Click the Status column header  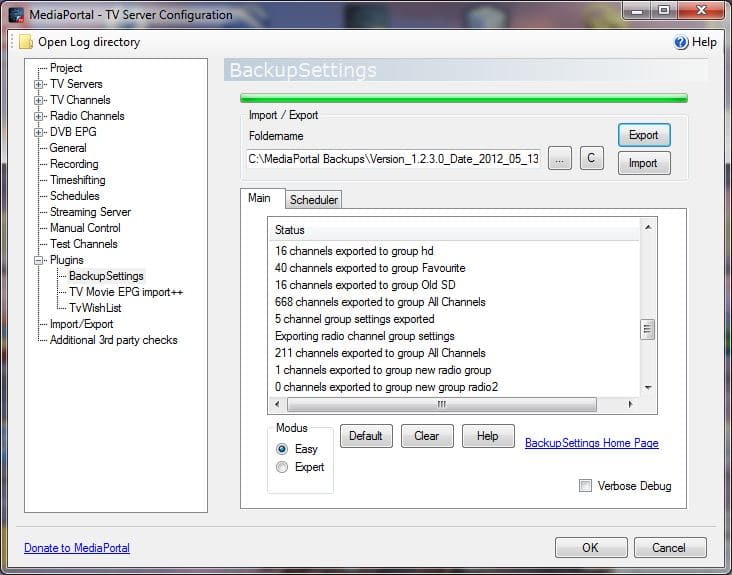(454, 230)
